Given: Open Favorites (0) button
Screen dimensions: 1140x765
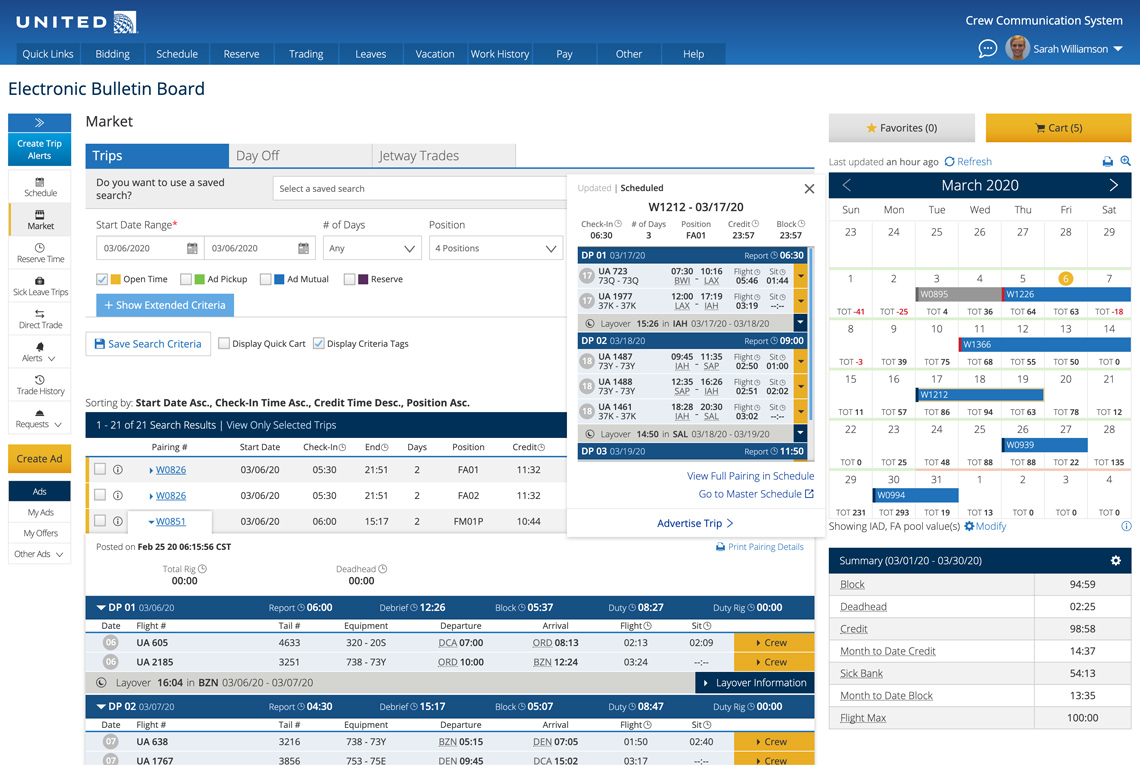Looking at the screenshot, I should [902, 128].
